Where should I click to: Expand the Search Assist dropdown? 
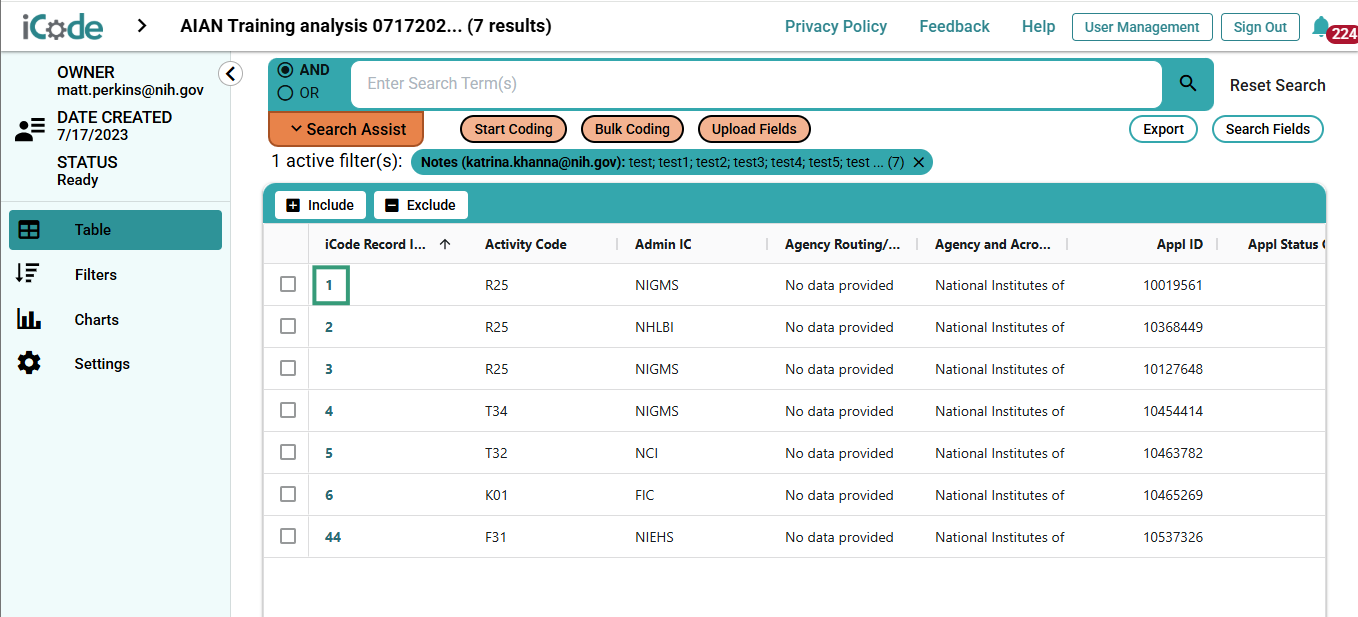click(346, 129)
